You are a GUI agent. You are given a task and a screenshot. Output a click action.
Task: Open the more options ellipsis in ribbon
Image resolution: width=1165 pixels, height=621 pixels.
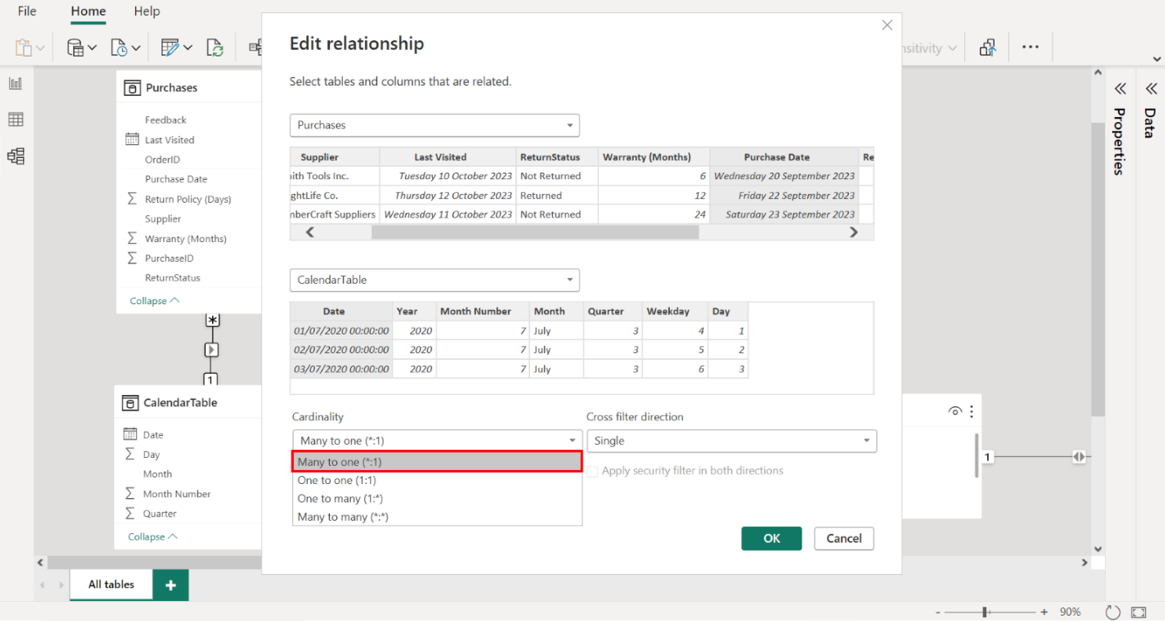coord(1030,47)
